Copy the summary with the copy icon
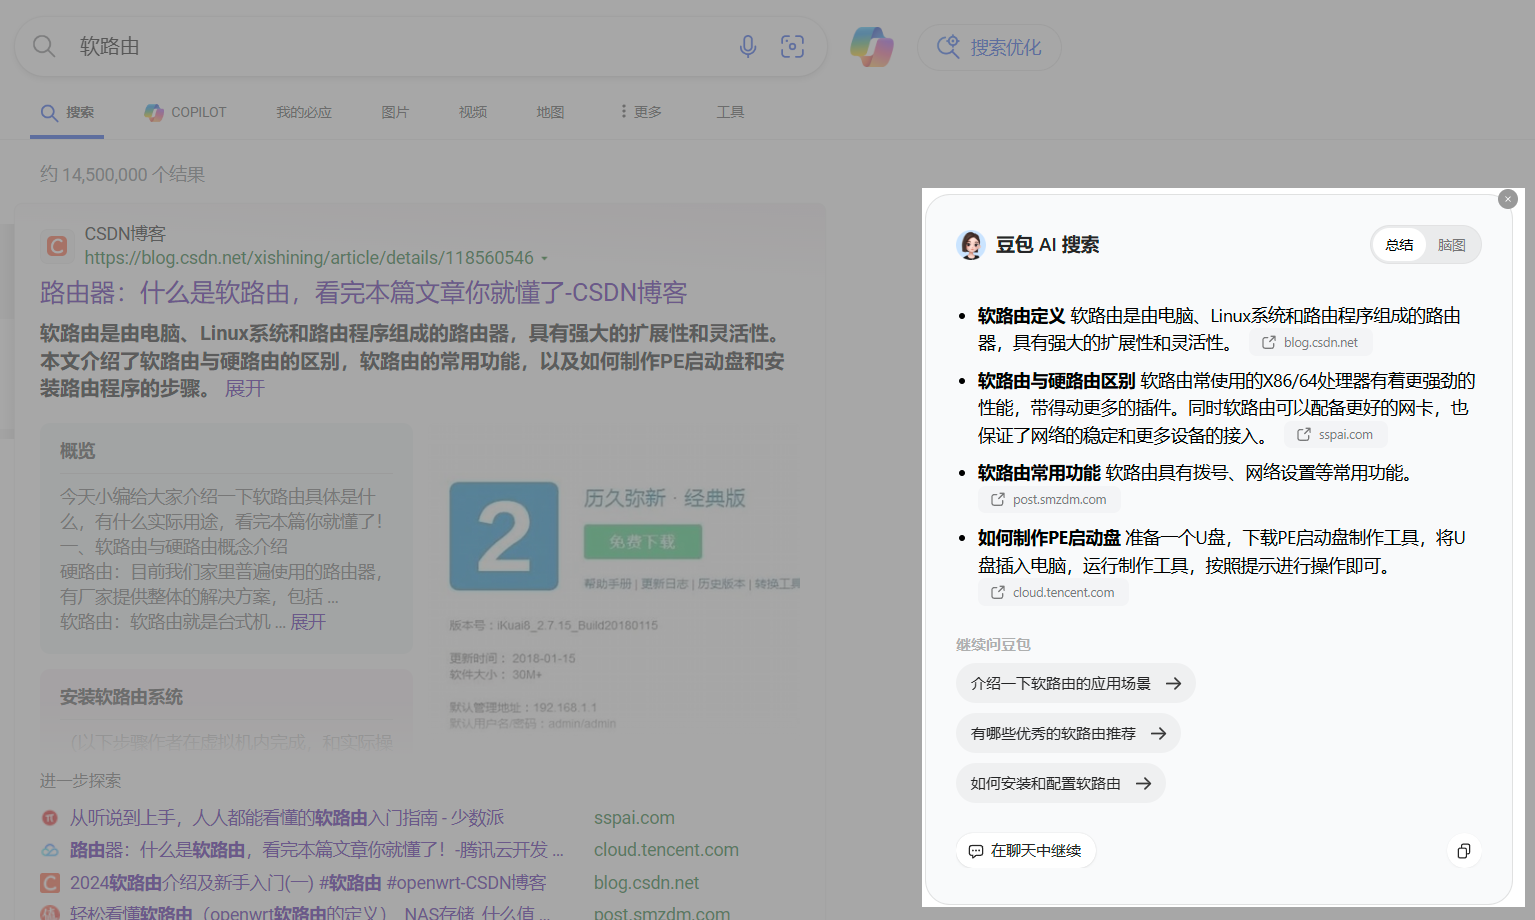The height and width of the screenshot is (920, 1535). point(1464,851)
